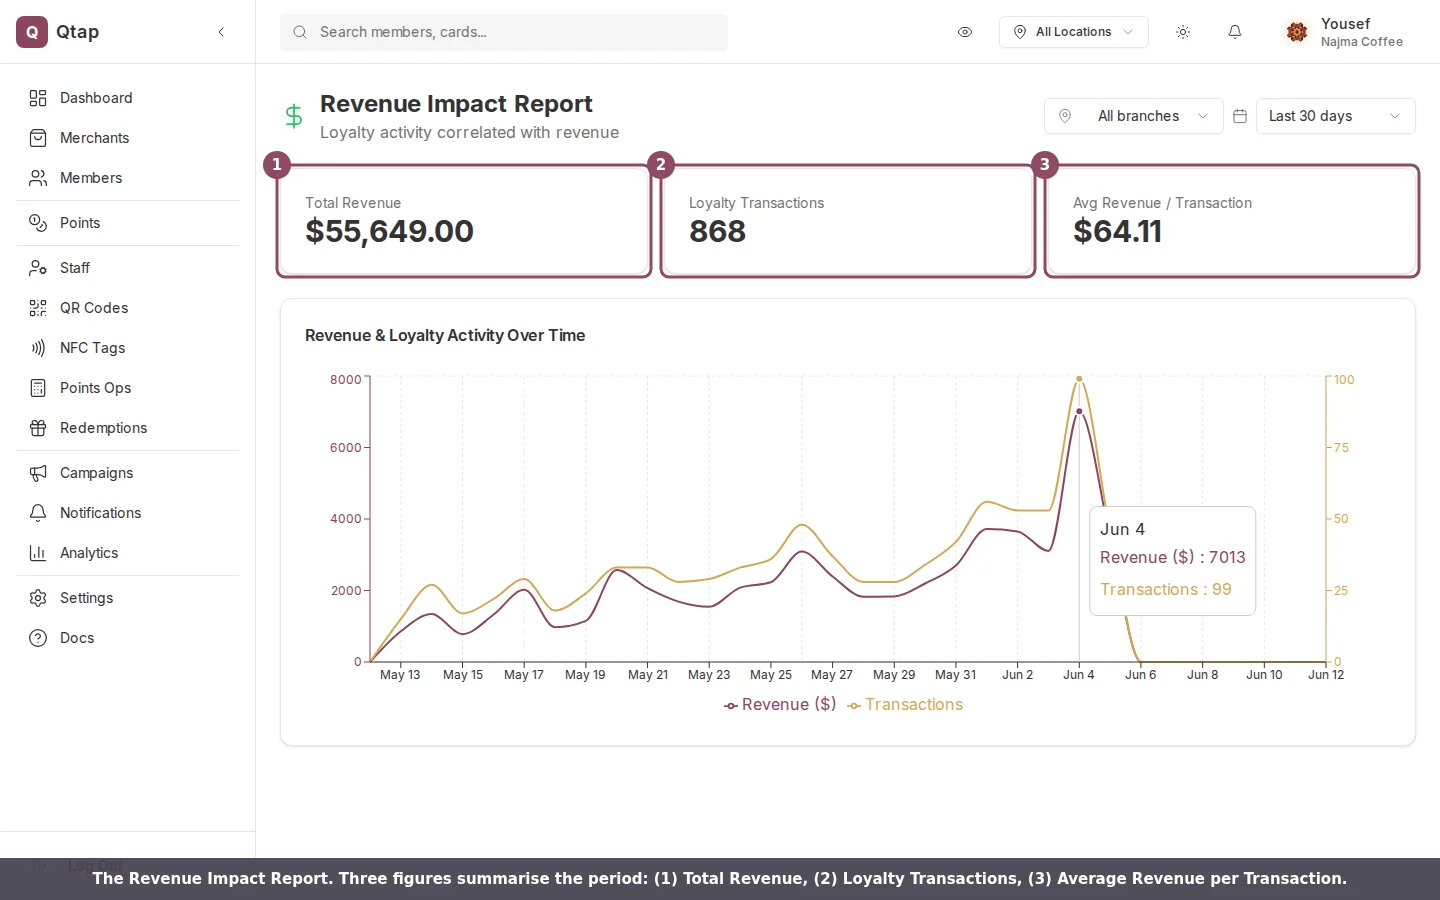
Task: Click the Docs help circle icon
Action: 38,638
